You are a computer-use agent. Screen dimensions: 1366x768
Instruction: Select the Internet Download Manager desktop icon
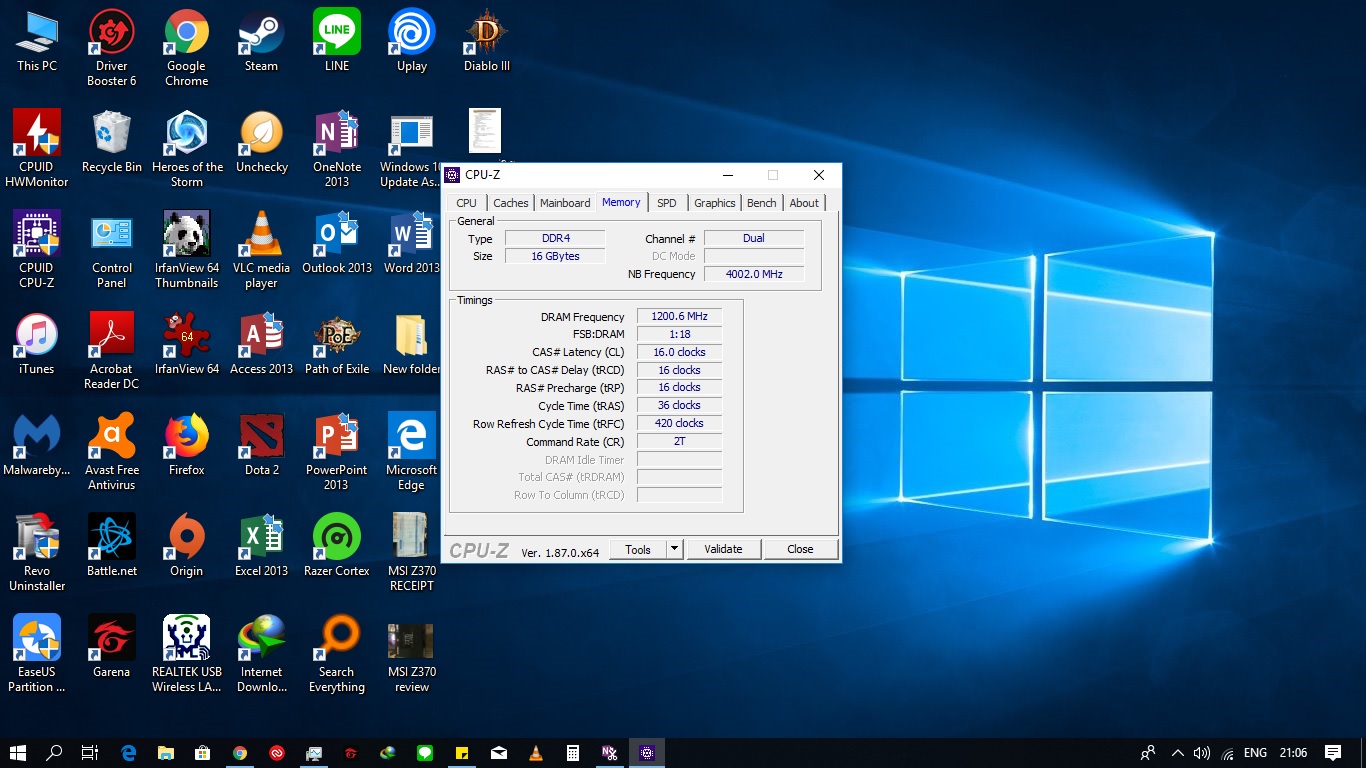[262, 654]
